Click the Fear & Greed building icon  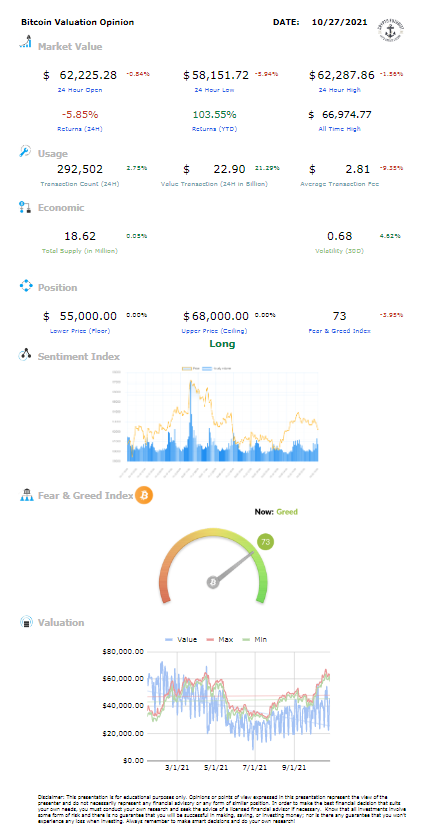coord(27,495)
